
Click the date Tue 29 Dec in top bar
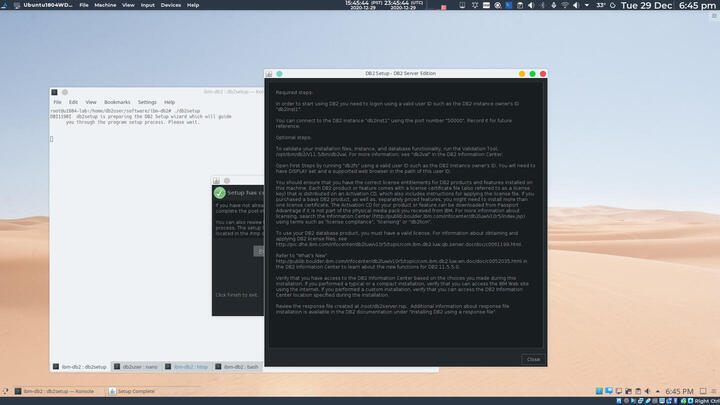(647, 6)
